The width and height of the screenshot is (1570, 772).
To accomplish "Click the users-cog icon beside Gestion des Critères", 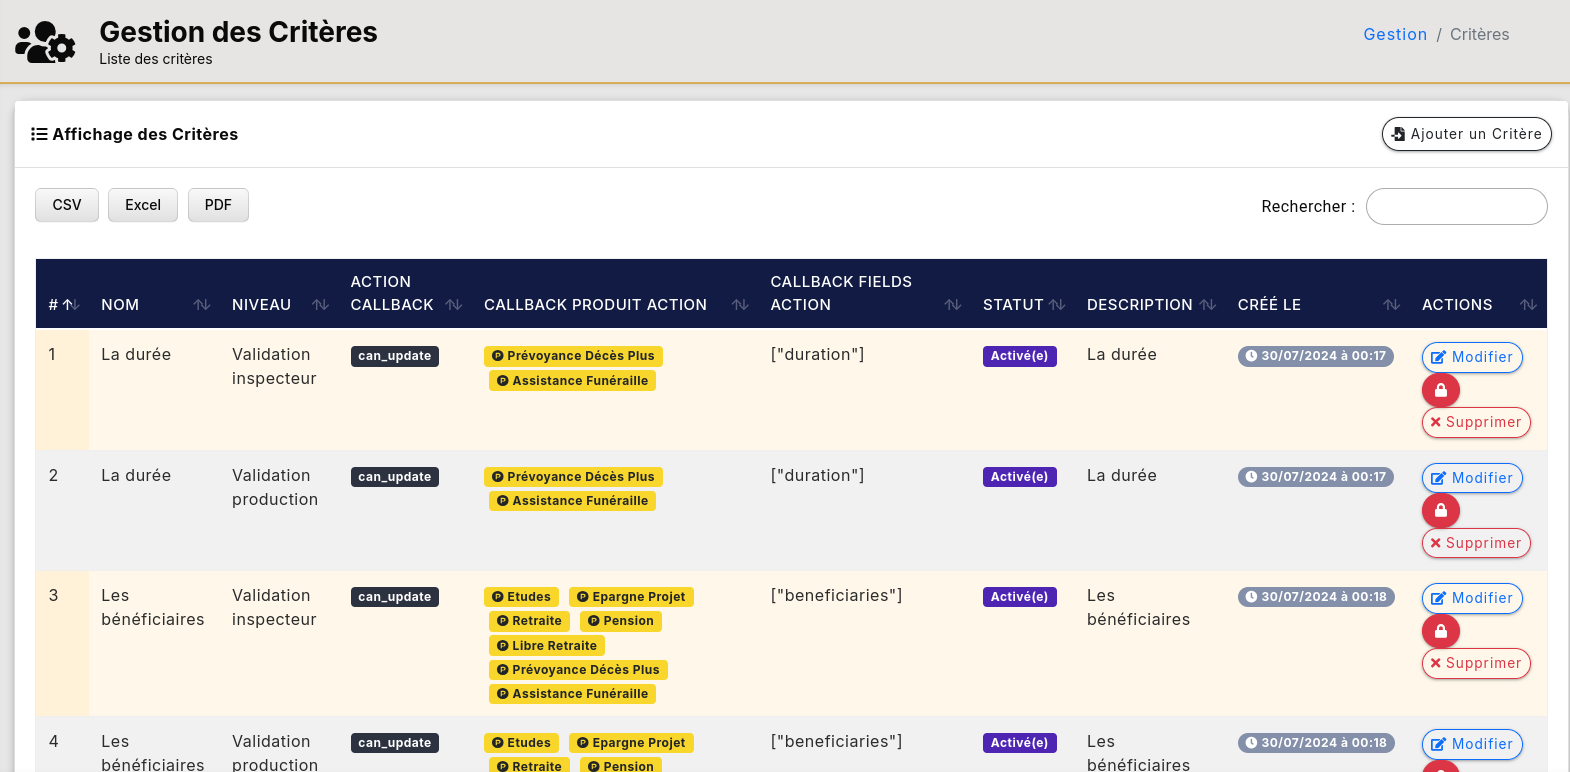I will (46, 43).
